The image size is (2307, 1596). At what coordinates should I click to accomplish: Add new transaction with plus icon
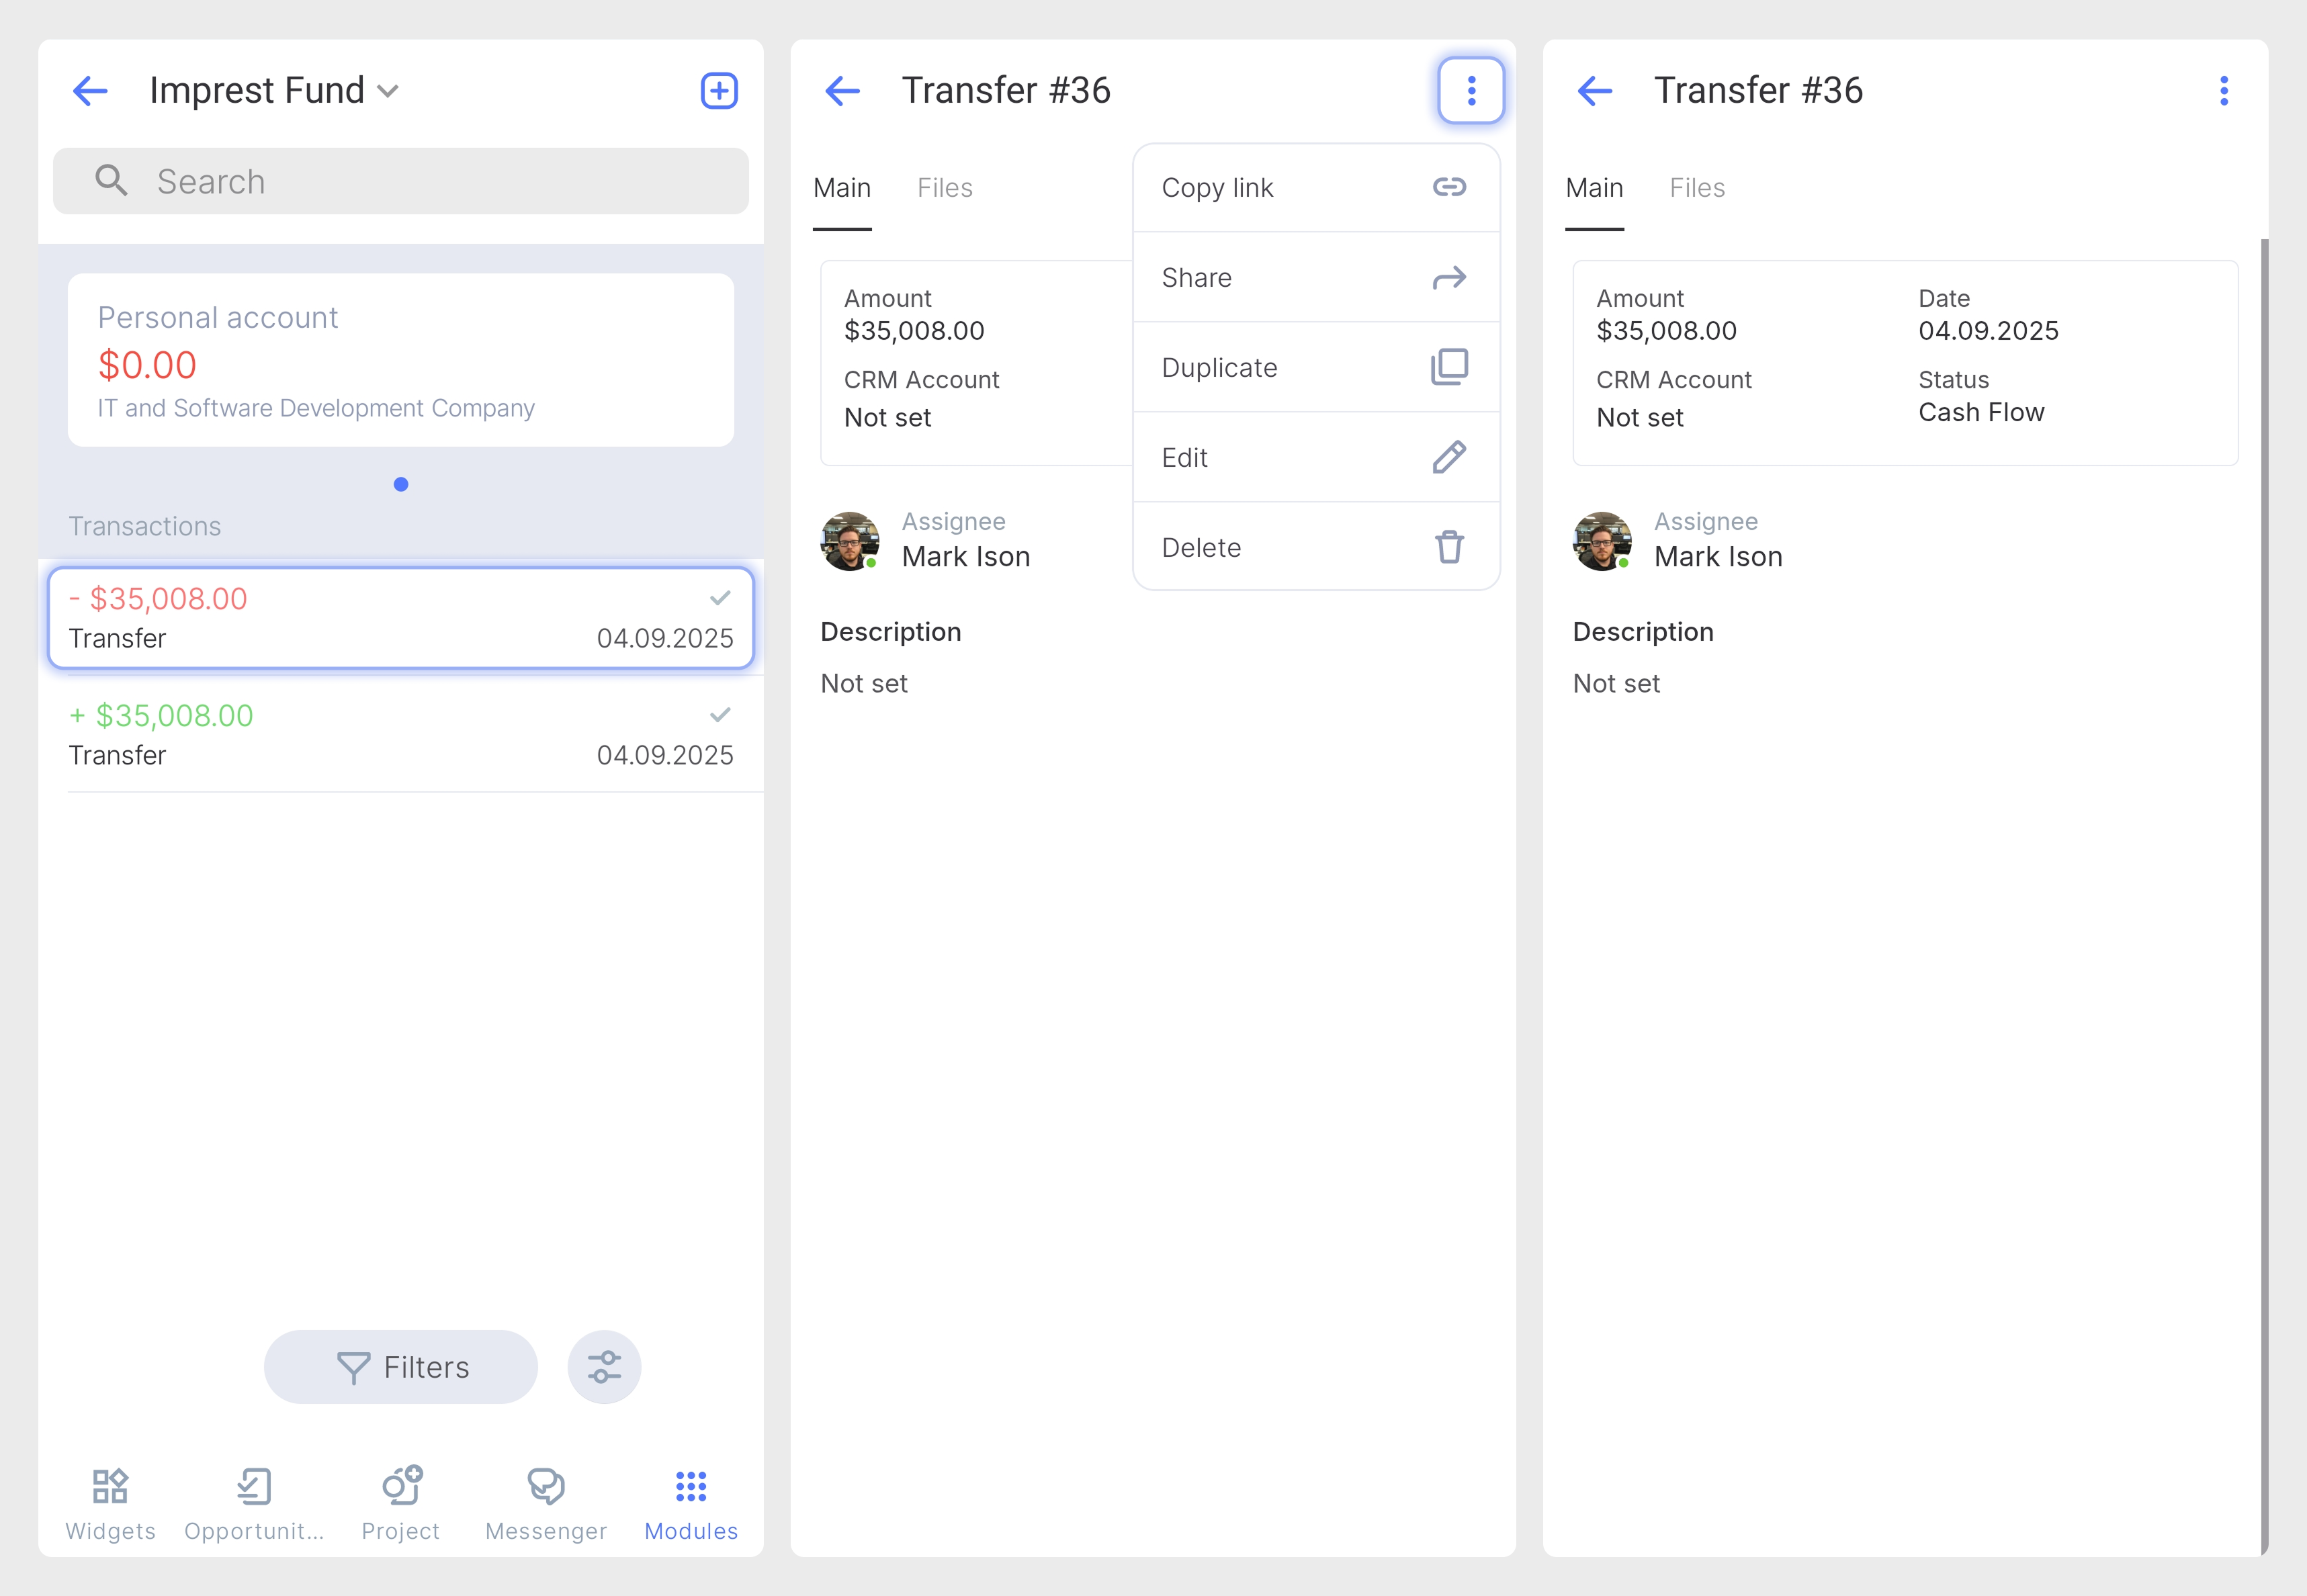(x=718, y=91)
